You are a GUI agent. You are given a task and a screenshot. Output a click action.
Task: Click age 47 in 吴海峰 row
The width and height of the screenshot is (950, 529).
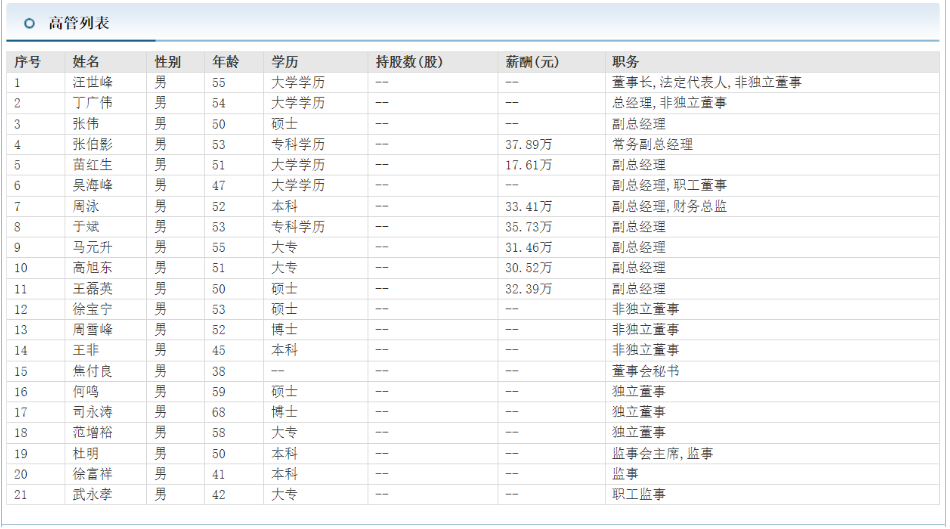point(219,185)
